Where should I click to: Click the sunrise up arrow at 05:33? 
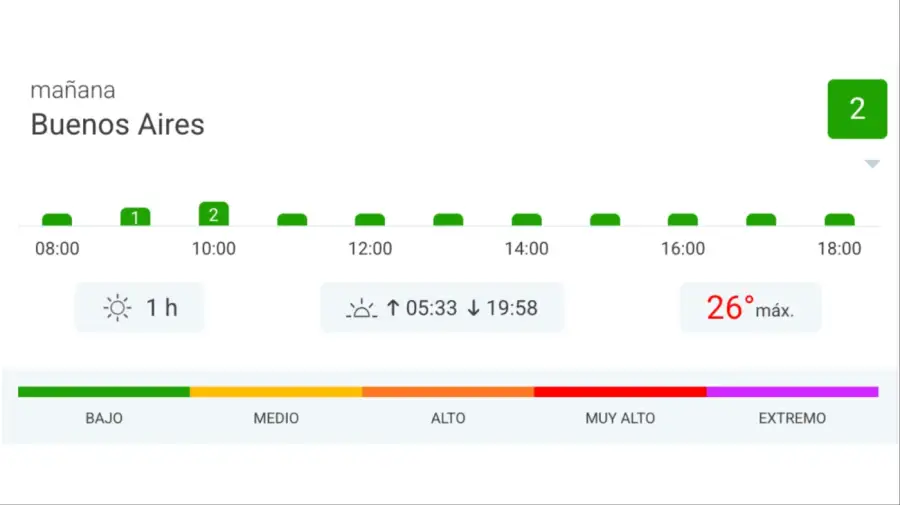393,308
